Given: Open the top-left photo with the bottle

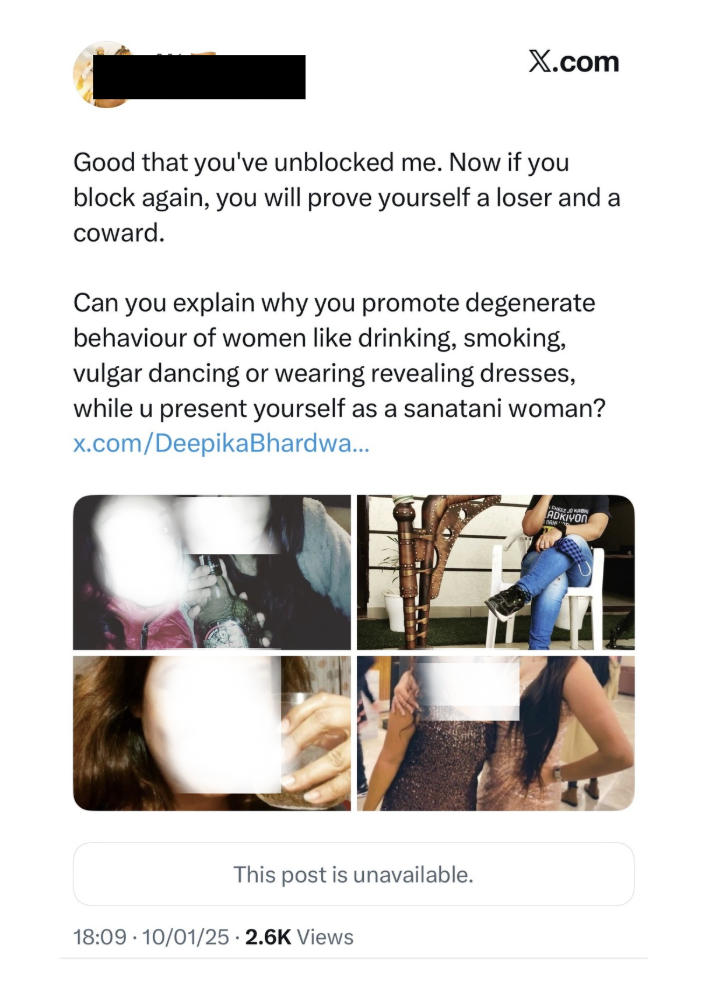Looking at the screenshot, I should 212,572.
